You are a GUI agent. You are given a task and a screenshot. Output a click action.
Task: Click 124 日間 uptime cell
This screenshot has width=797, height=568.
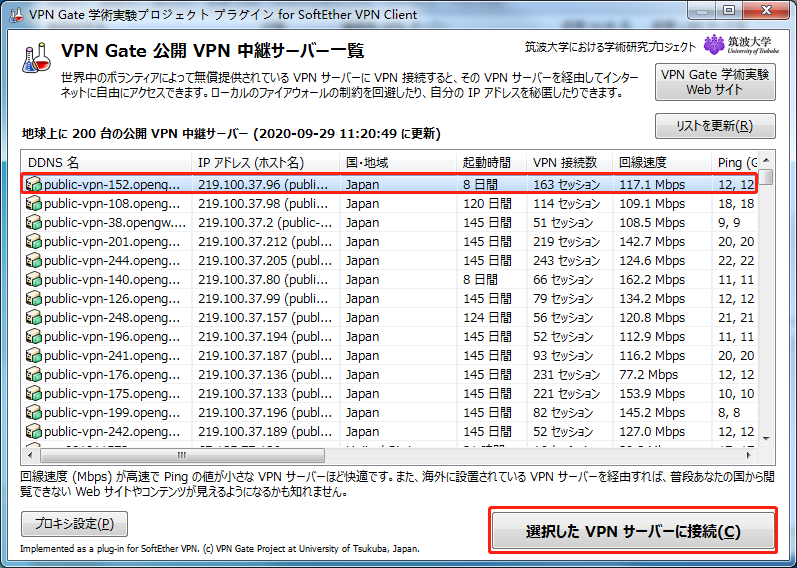pyautogui.click(x=487, y=317)
